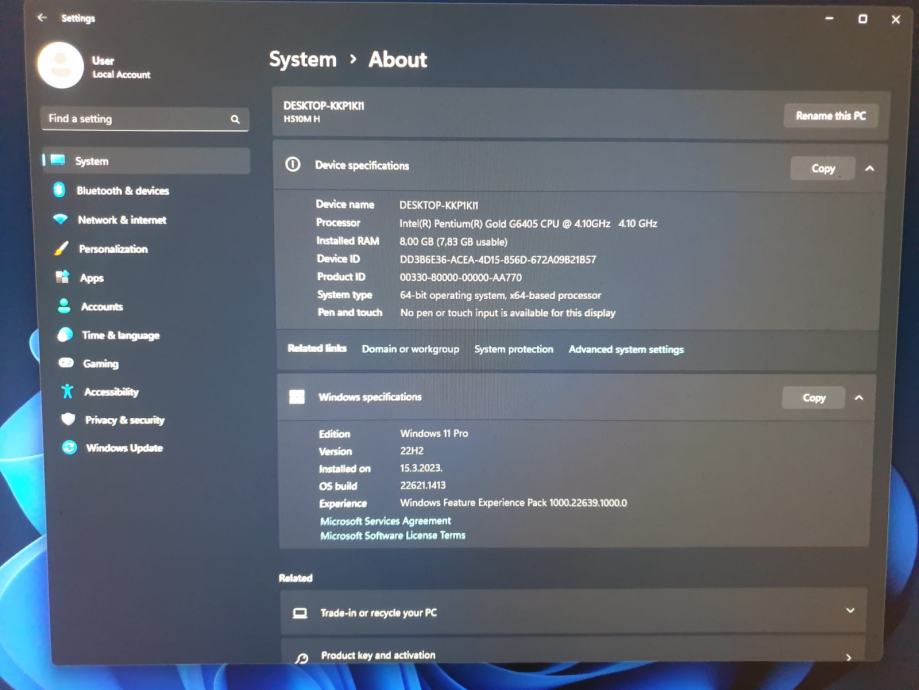Click the 64-bit operating system value
919x690 pixels.
pos(501,295)
